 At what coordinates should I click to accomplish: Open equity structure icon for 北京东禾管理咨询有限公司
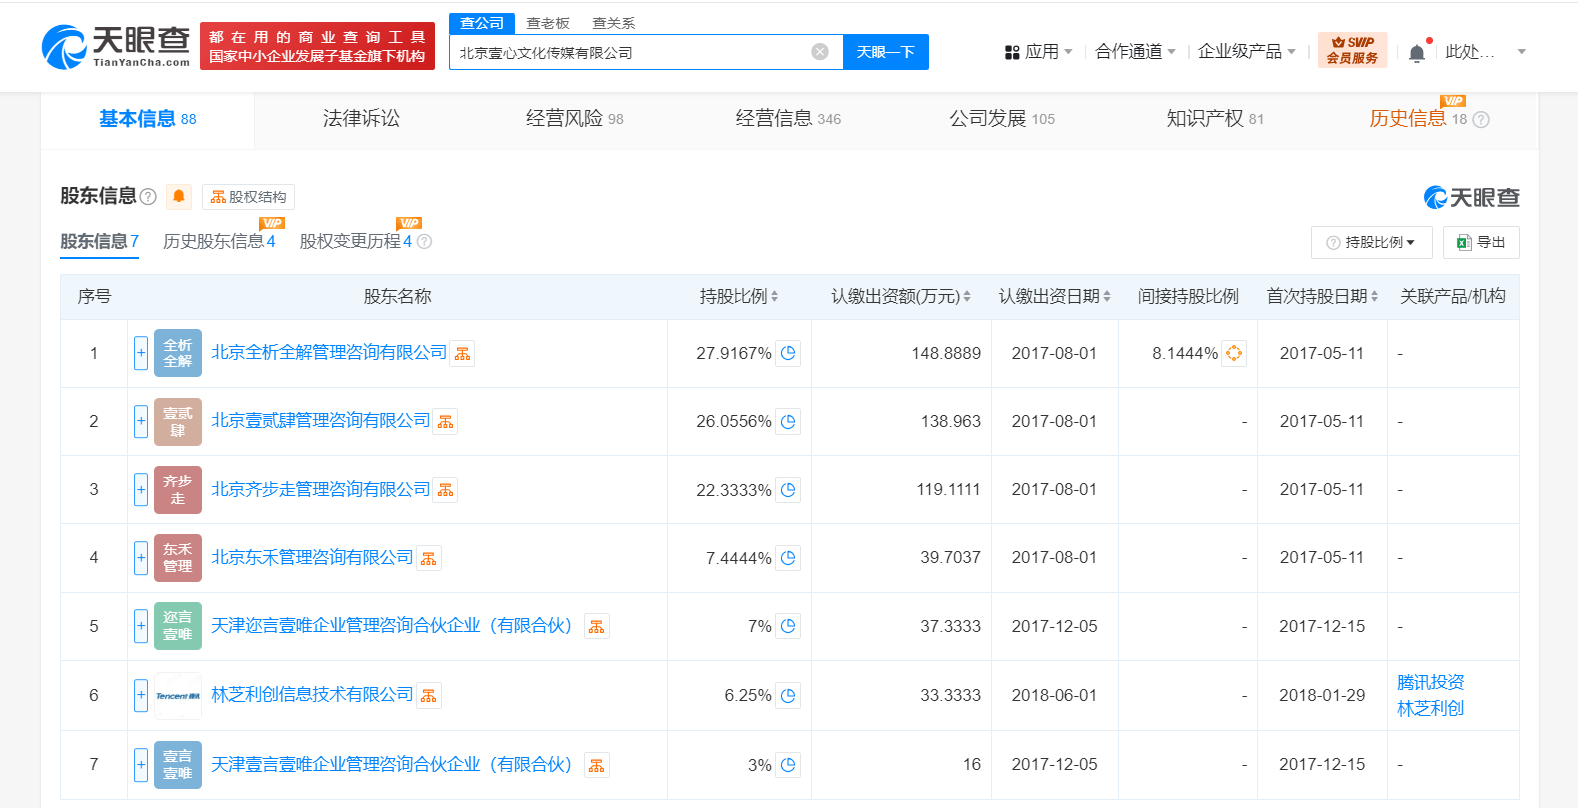429,559
